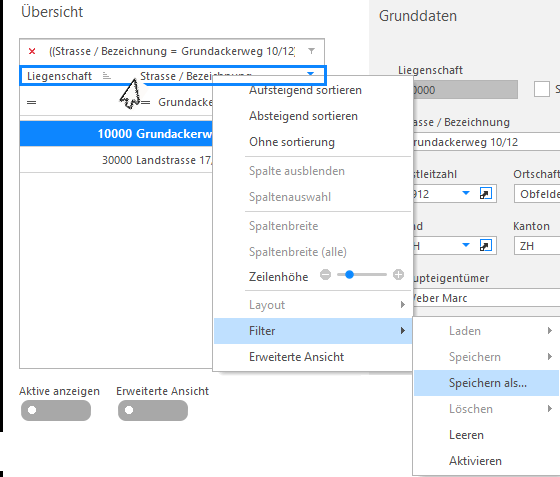The width and height of the screenshot is (560, 477).
Task: Click the Haupteigentümer field Weber Marc
Action: 486,298
